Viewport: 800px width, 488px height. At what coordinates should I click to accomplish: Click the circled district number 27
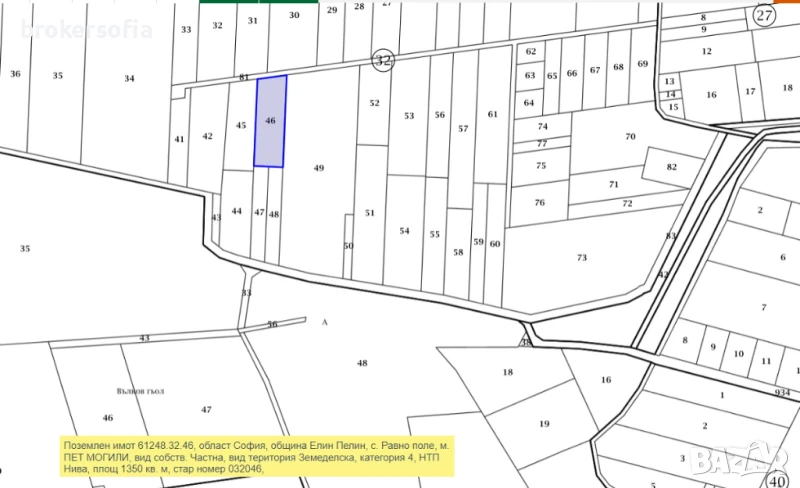765,15
